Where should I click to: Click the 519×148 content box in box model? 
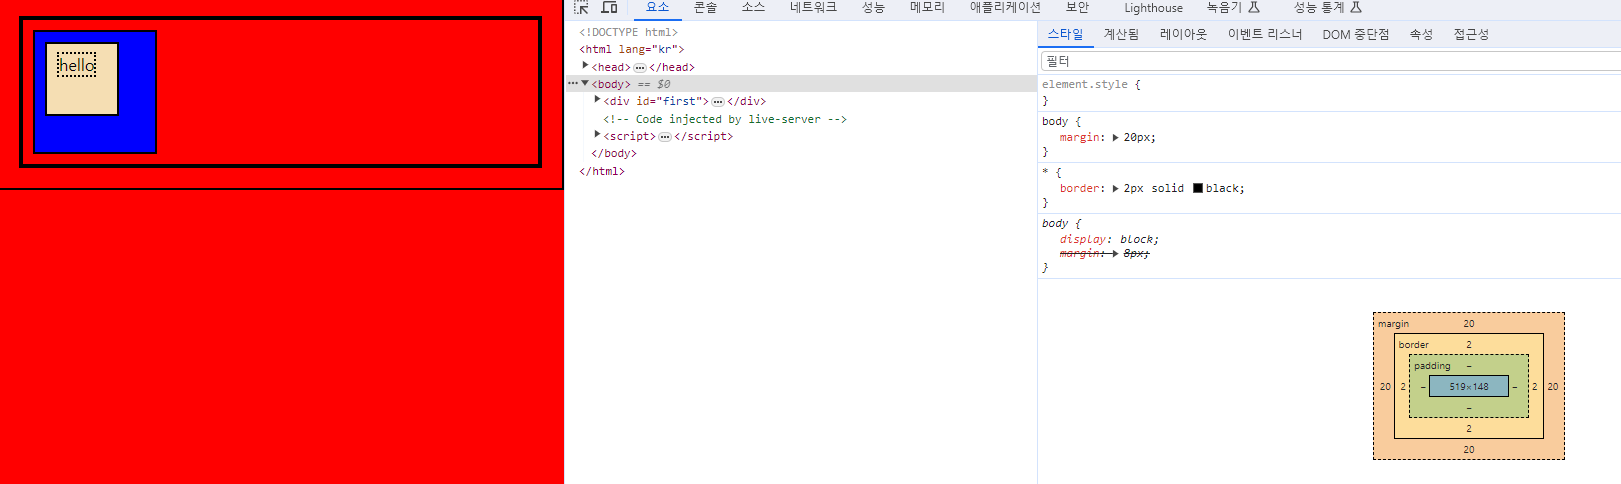[x=1469, y=386]
